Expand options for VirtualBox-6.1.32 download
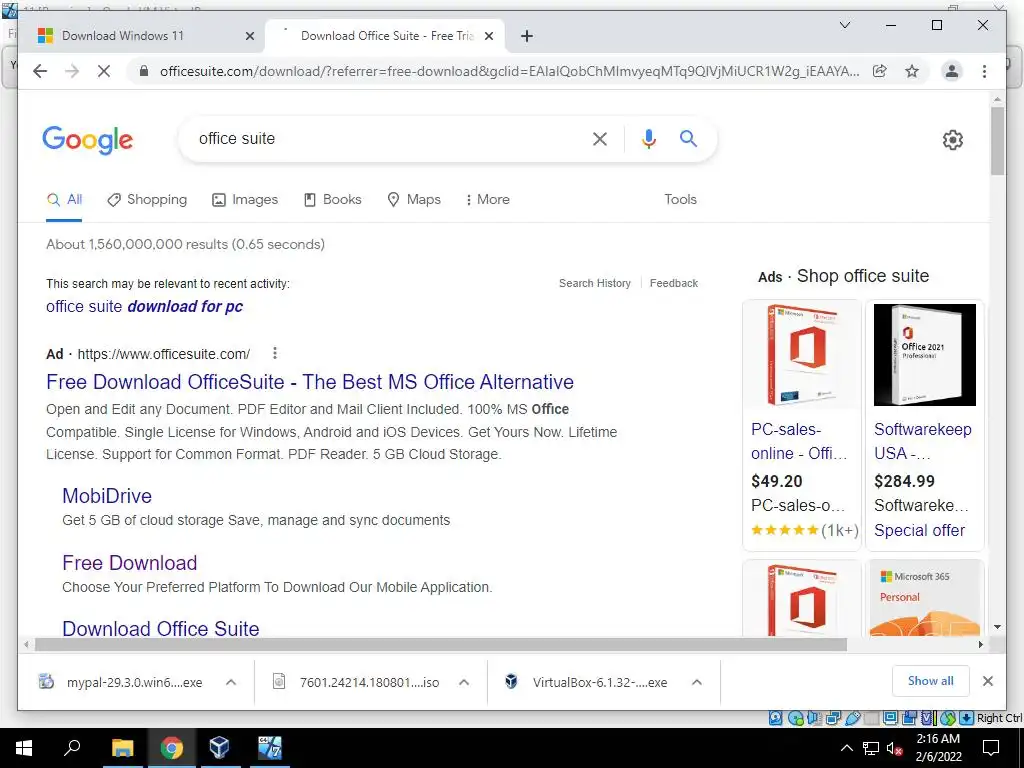This screenshot has height=768, width=1024. click(x=697, y=682)
